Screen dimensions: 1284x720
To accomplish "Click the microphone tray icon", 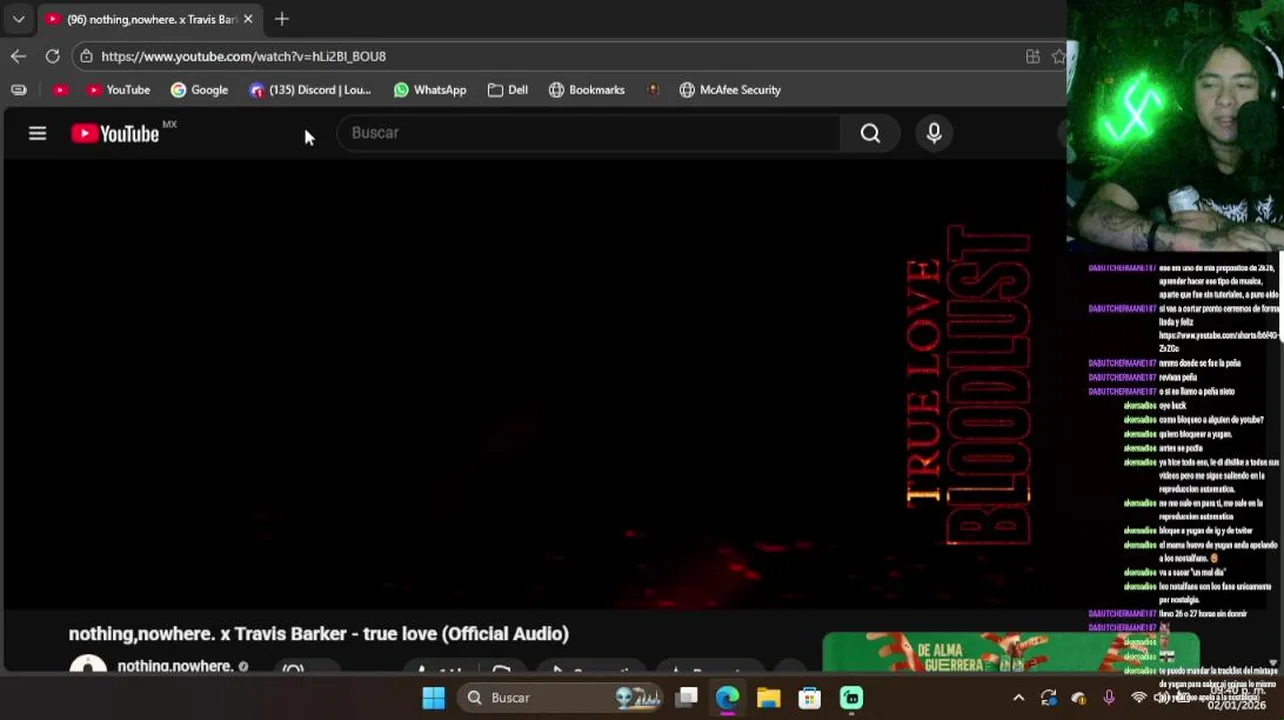I will [x=1108, y=697].
